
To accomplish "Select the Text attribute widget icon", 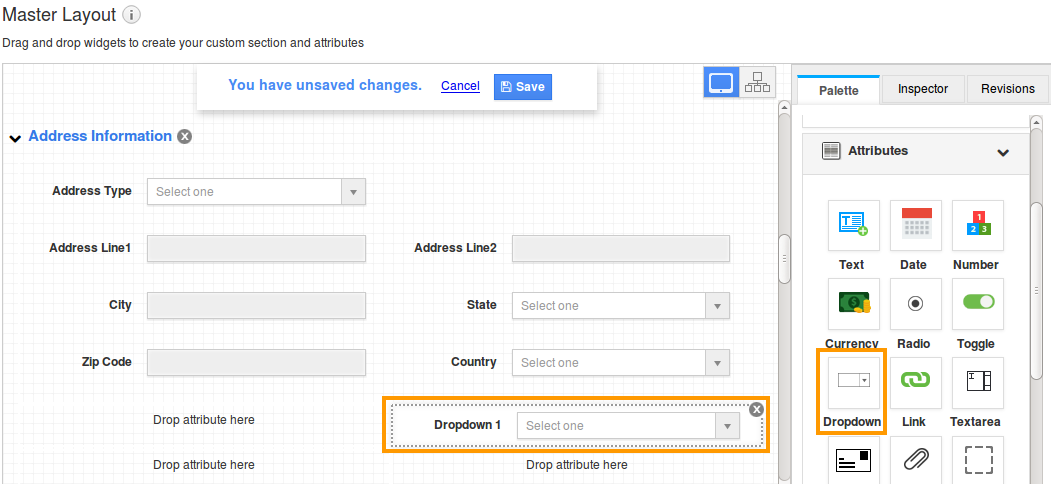I will pos(853,225).
